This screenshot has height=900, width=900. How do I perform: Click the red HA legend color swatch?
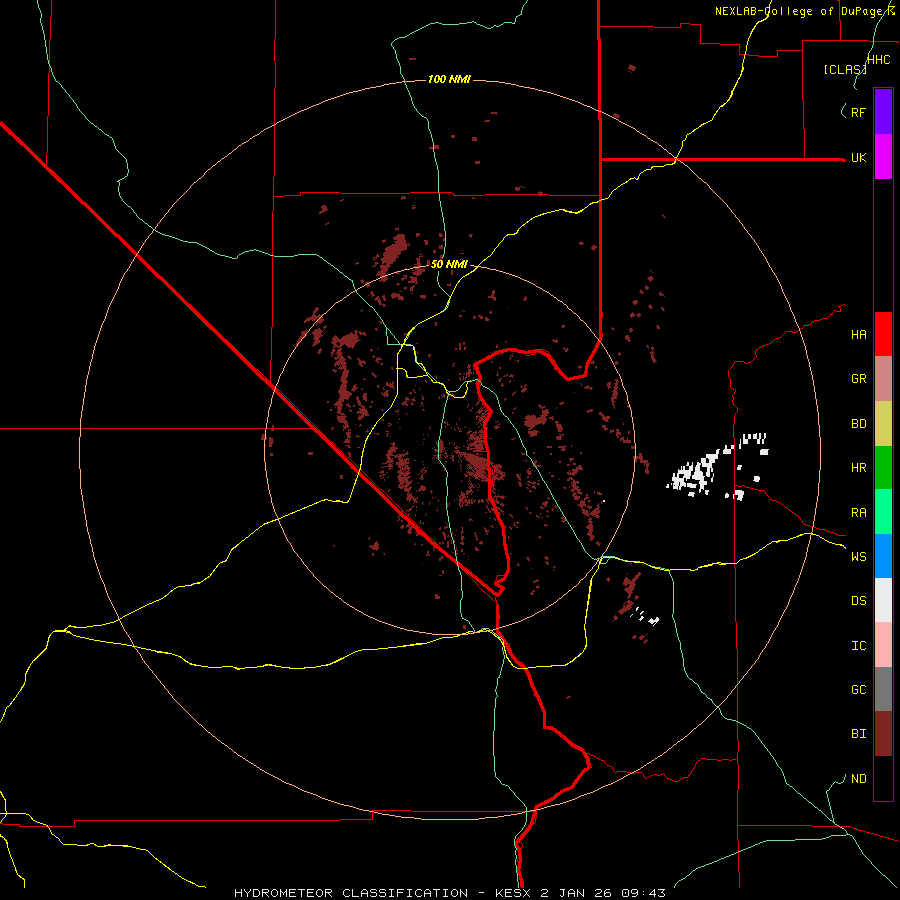click(883, 334)
